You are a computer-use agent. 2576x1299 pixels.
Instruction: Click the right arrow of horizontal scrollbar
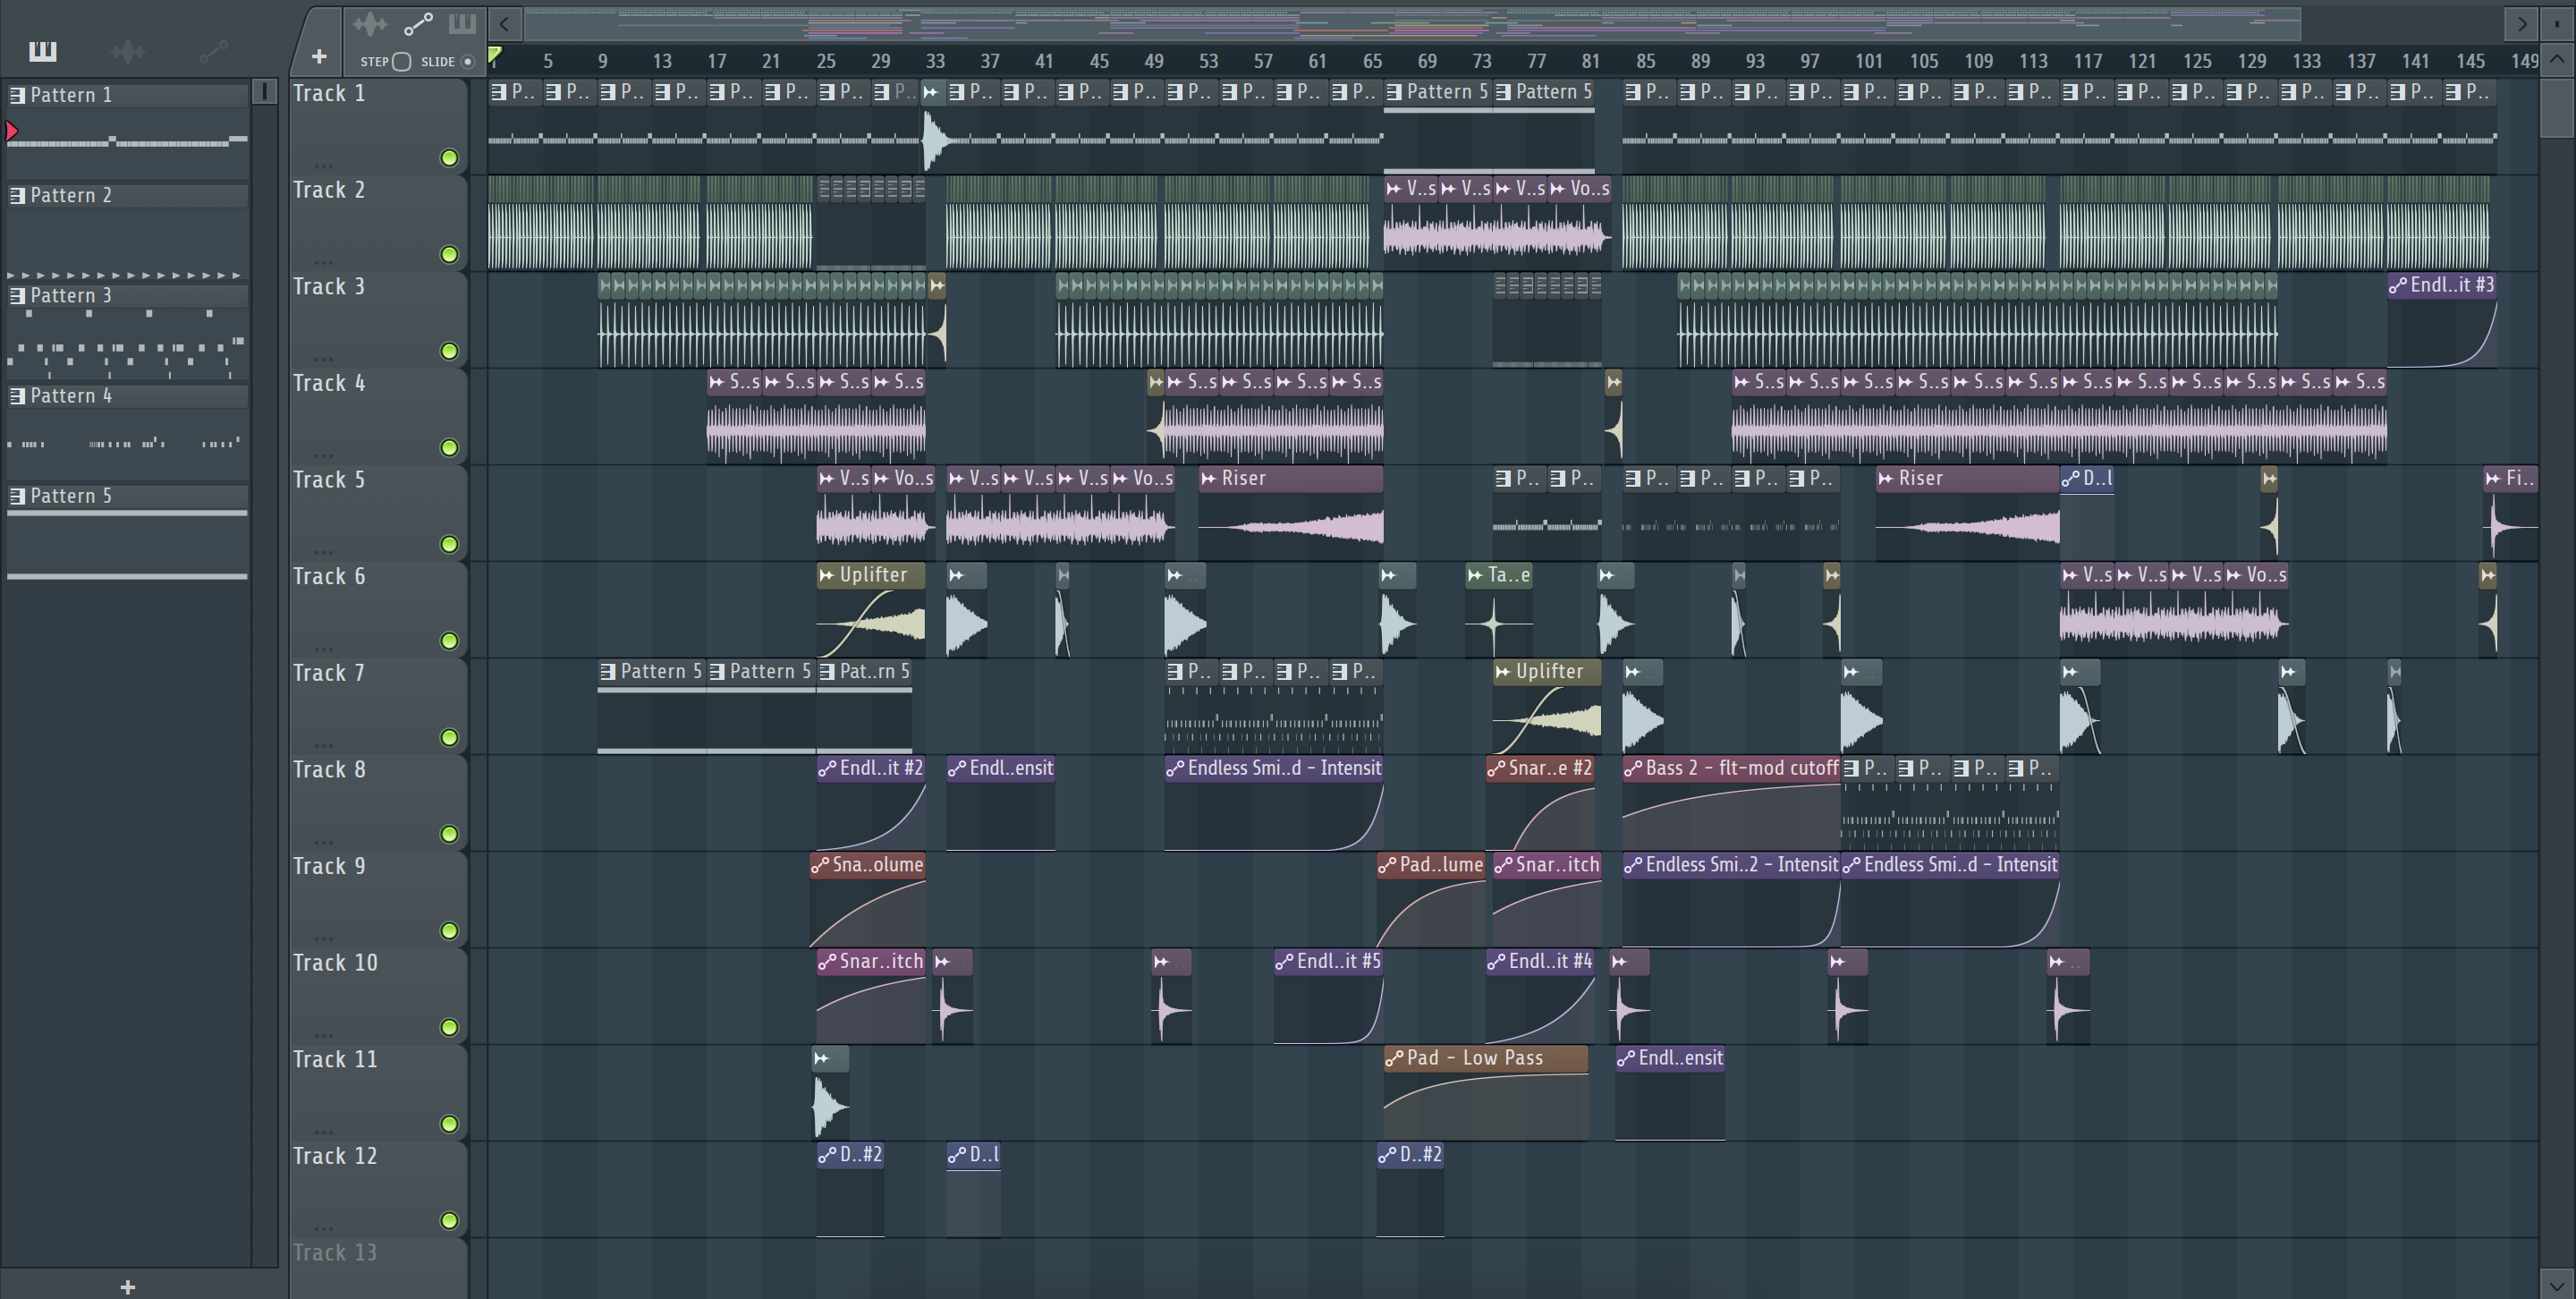[2521, 23]
